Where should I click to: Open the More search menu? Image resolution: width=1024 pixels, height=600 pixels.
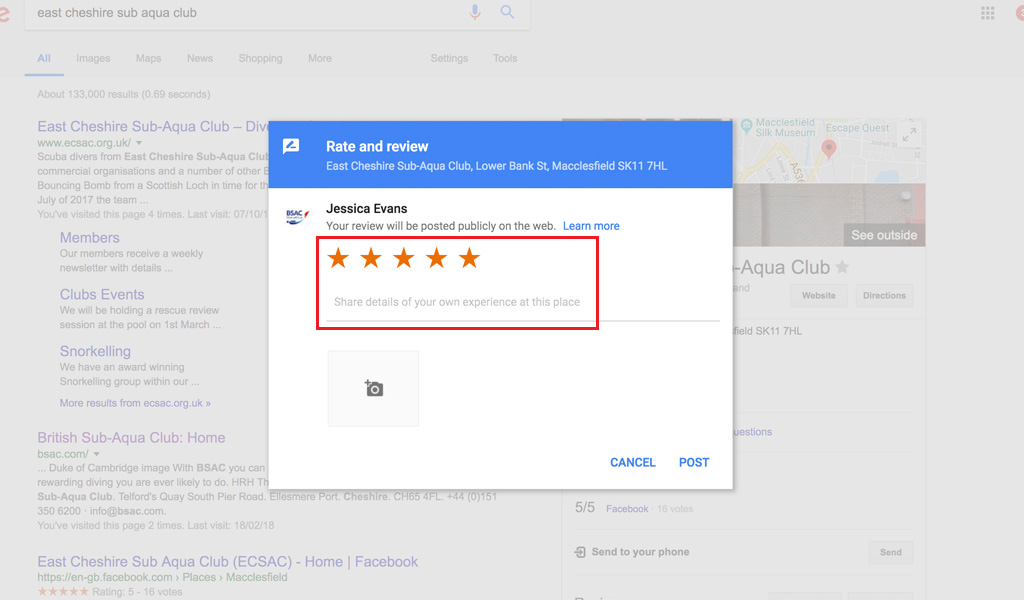pyautogui.click(x=320, y=58)
